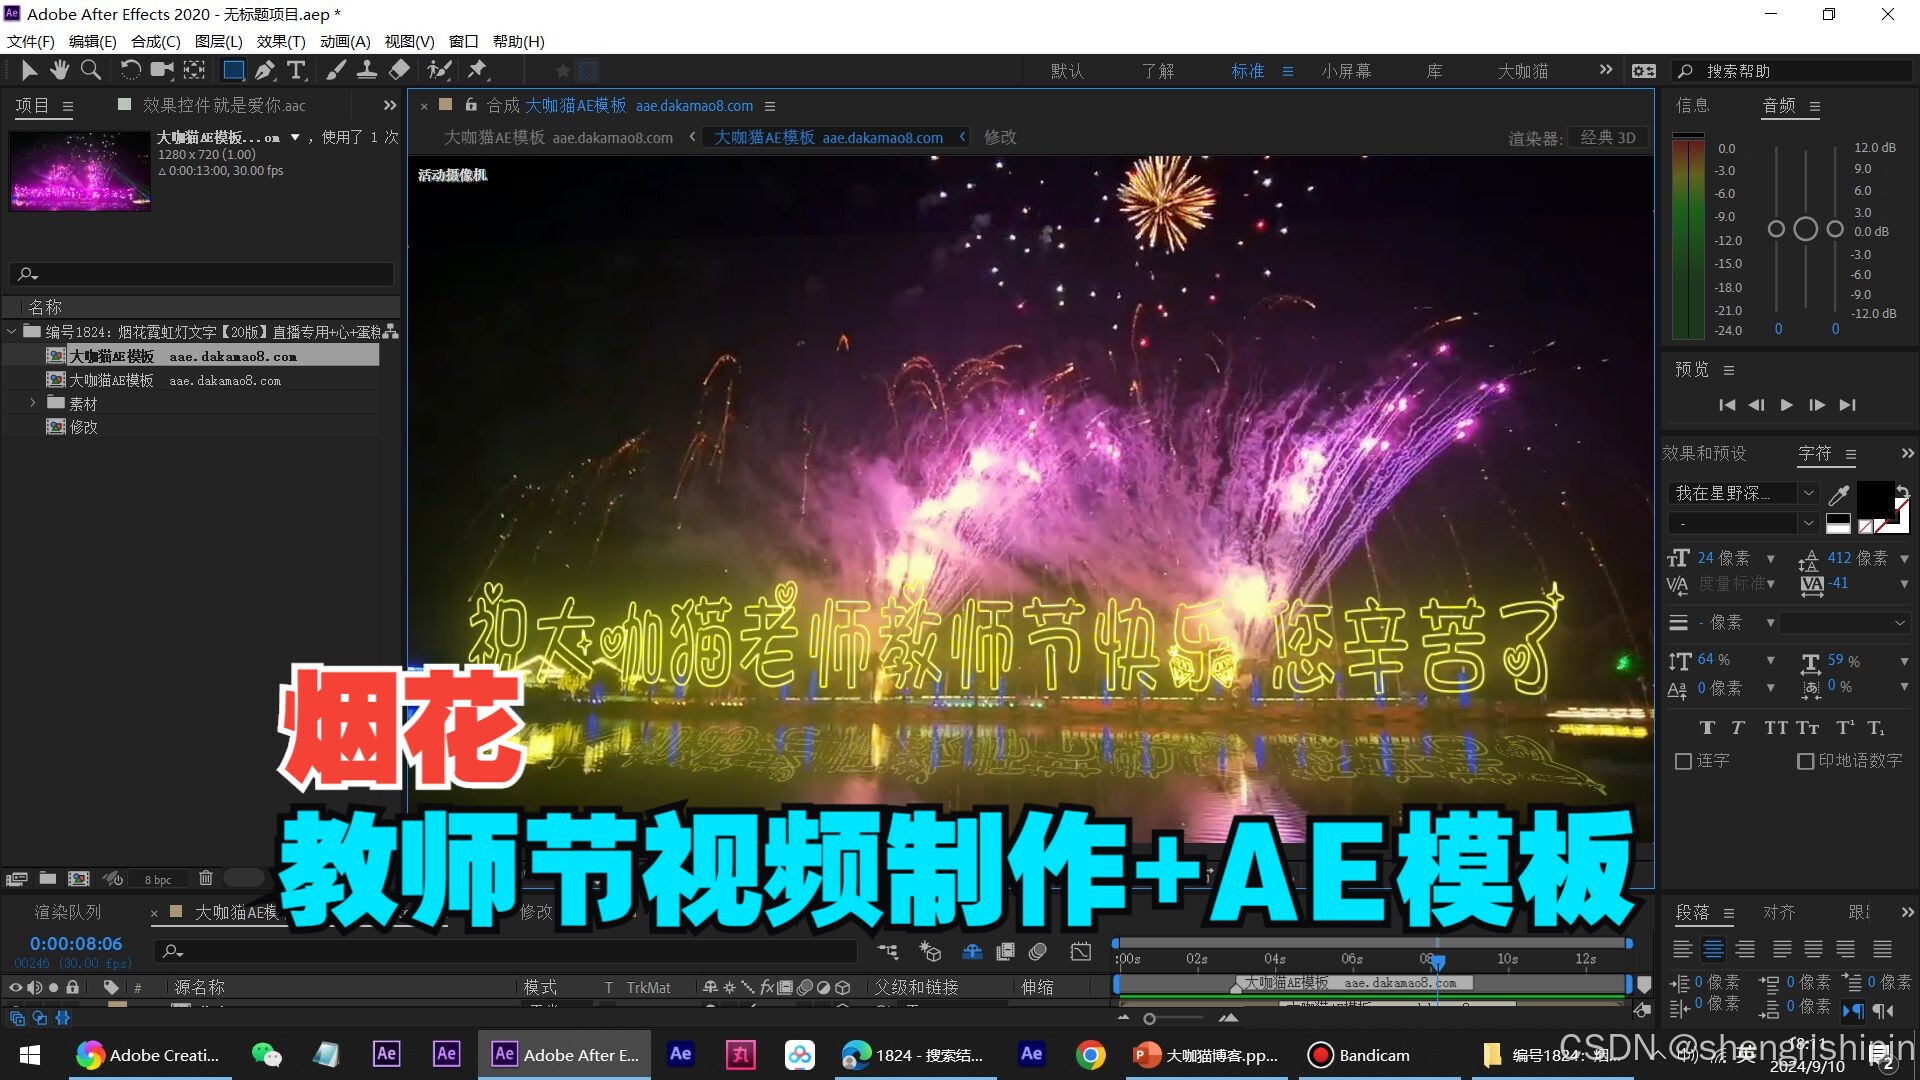Viewport: 1920px width, 1080px height.
Task: Click the project thumbnail preview
Action: [80, 170]
